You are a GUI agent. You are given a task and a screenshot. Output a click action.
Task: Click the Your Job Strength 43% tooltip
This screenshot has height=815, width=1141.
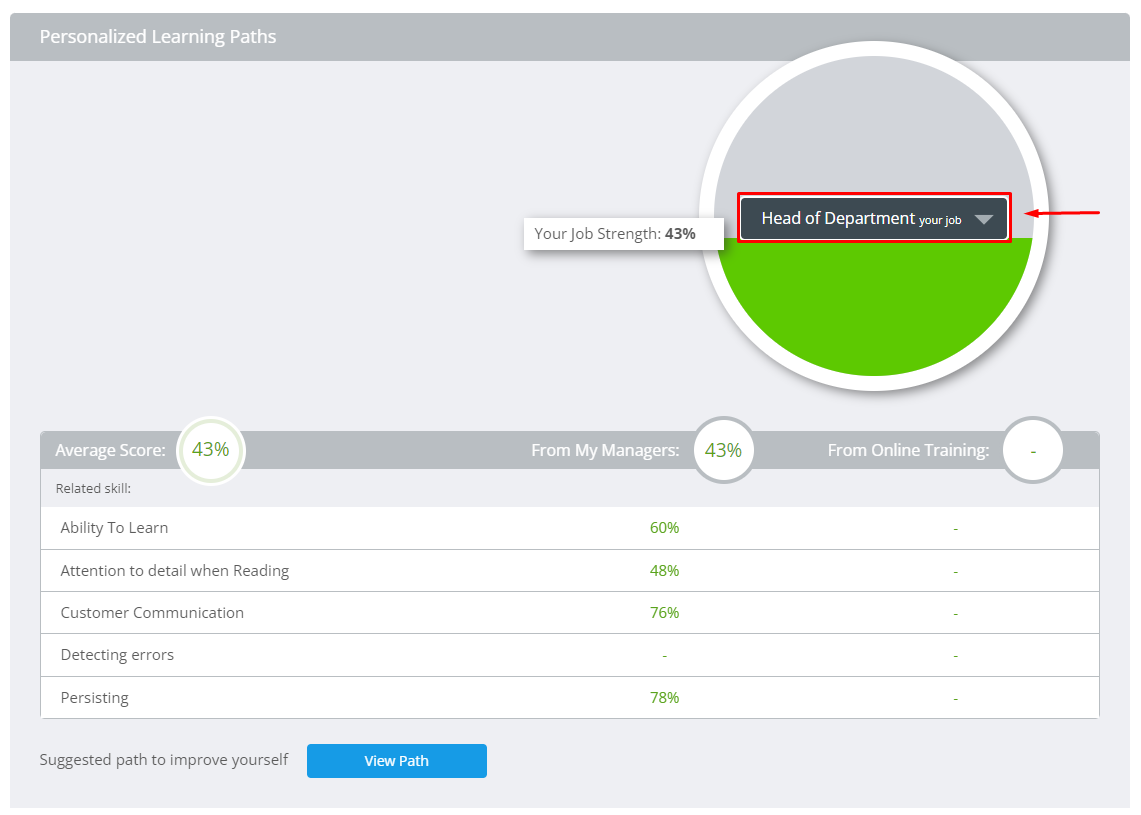click(614, 234)
